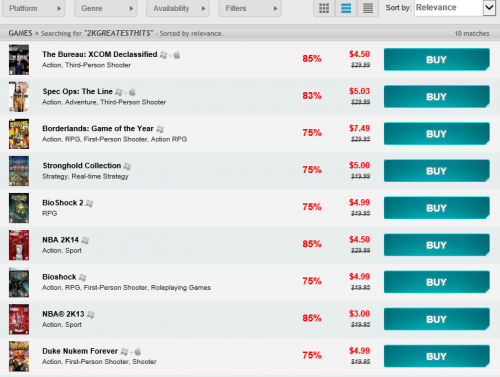The image size is (500, 377).
Task: Click the $5.03 sale price
Action: (359, 91)
